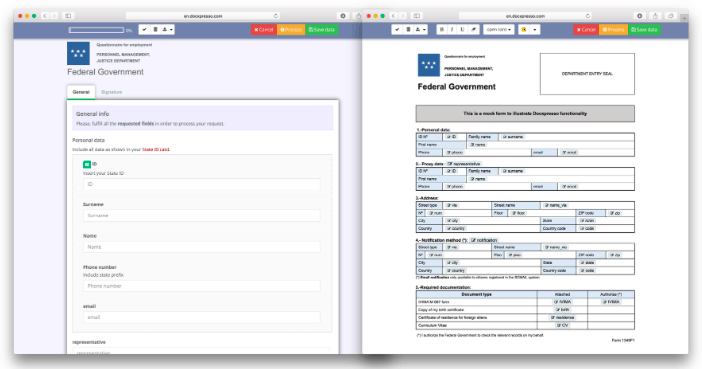Click the trash icon in left toolbar
The height and width of the screenshot is (369, 702).
(x=155, y=30)
